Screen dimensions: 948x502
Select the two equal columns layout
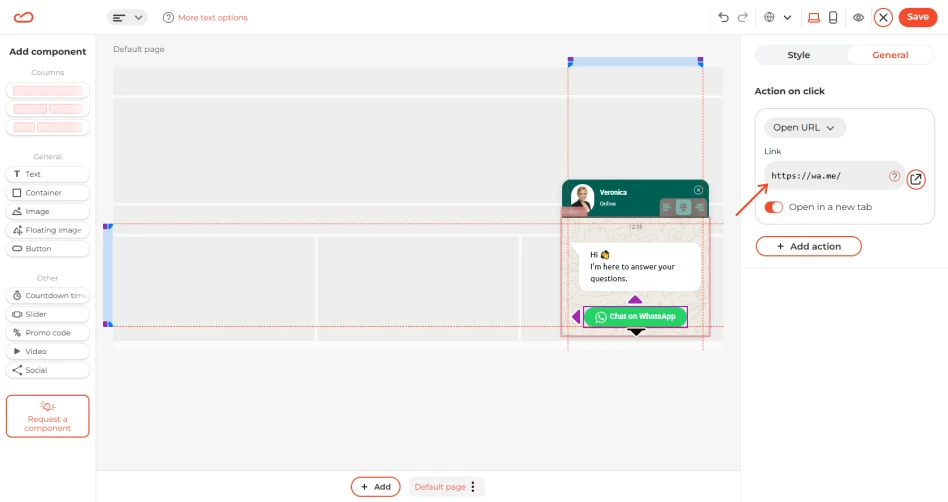(x=48, y=109)
